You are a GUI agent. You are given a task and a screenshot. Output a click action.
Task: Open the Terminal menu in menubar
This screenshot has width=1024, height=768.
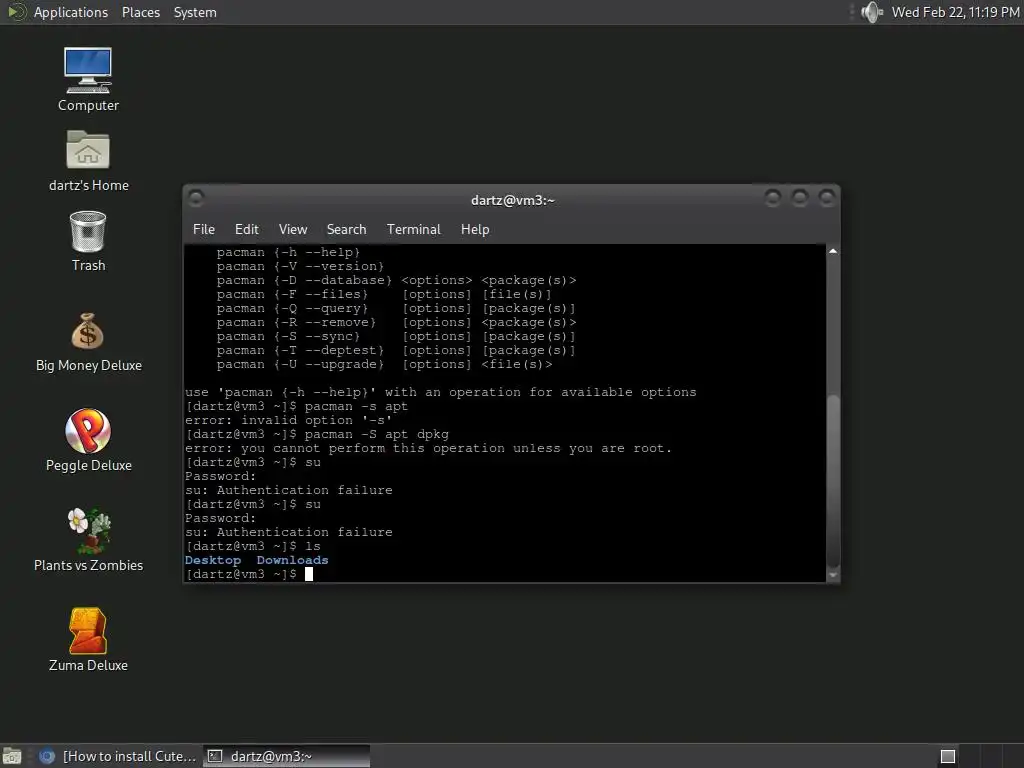(x=413, y=229)
